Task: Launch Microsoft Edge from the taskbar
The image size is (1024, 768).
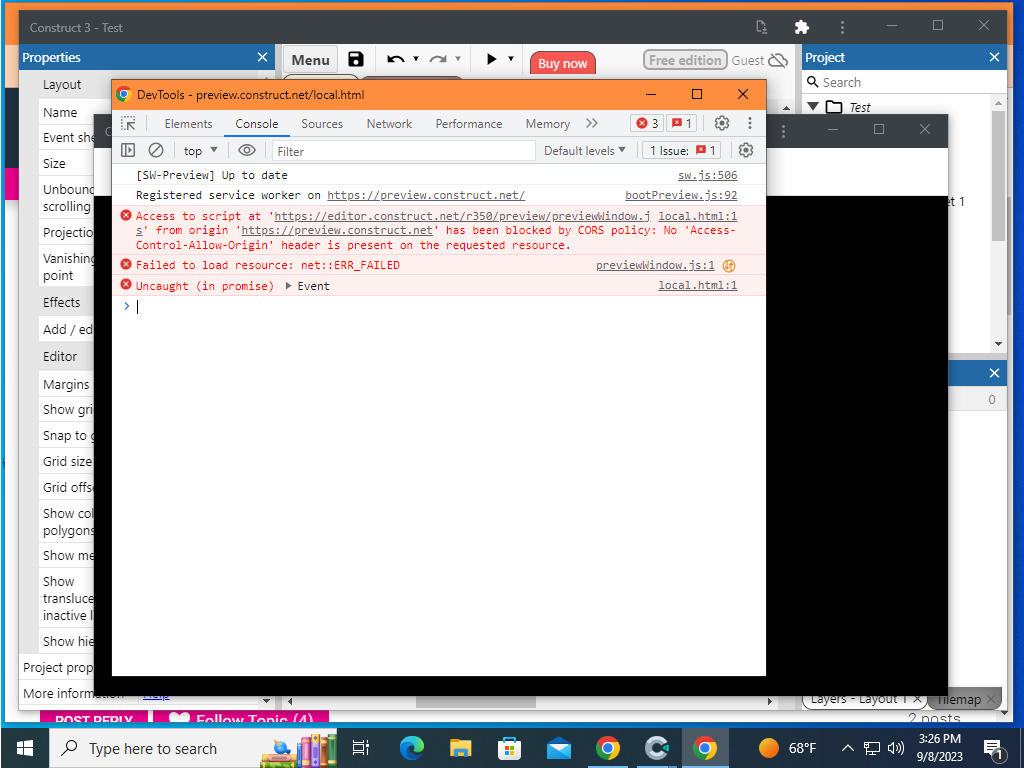Action: 411,748
